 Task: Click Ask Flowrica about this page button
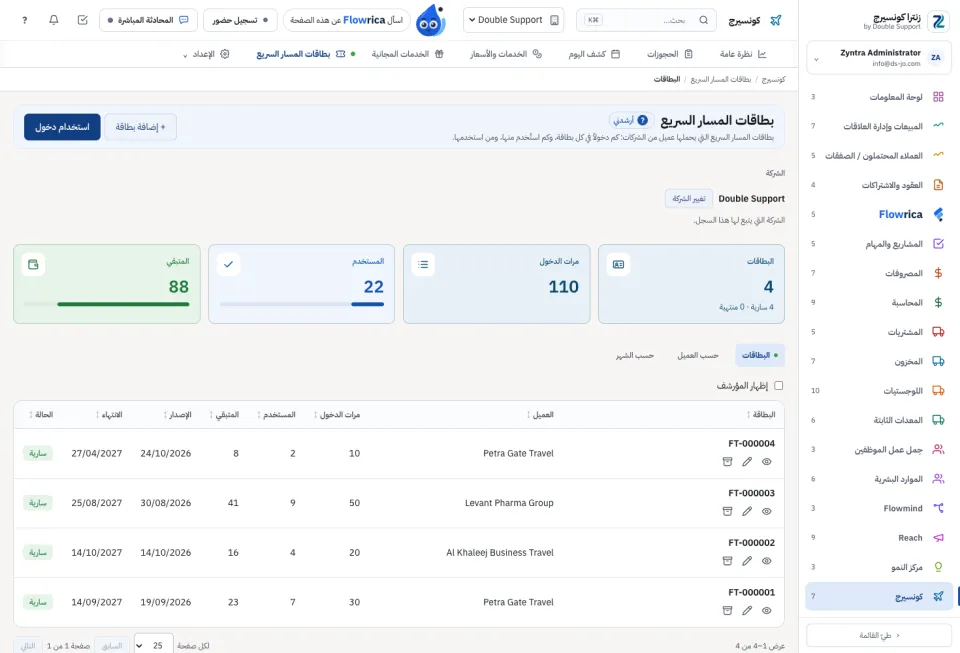347,20
